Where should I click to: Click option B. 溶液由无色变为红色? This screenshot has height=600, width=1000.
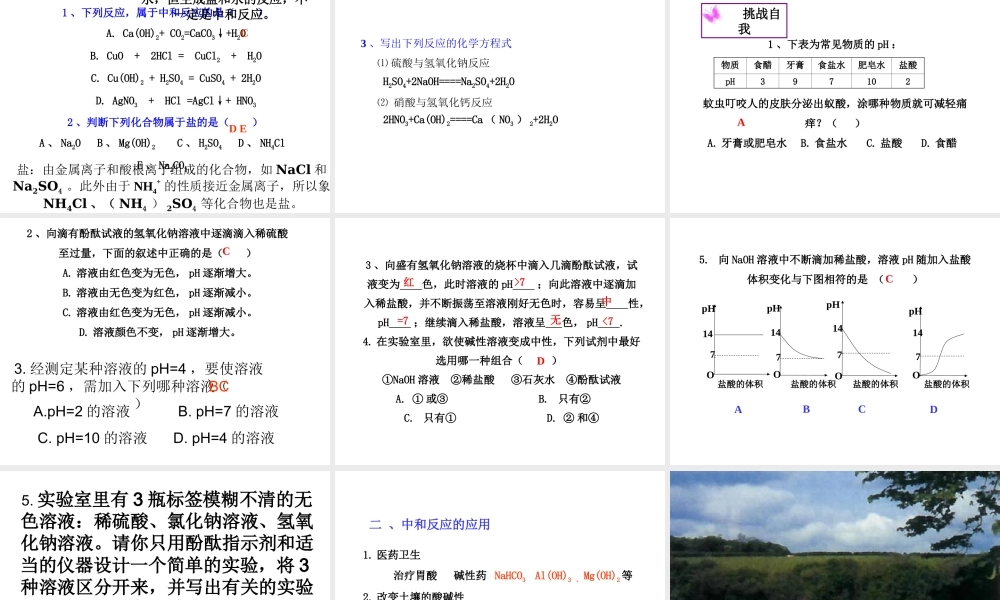point(158,293)
